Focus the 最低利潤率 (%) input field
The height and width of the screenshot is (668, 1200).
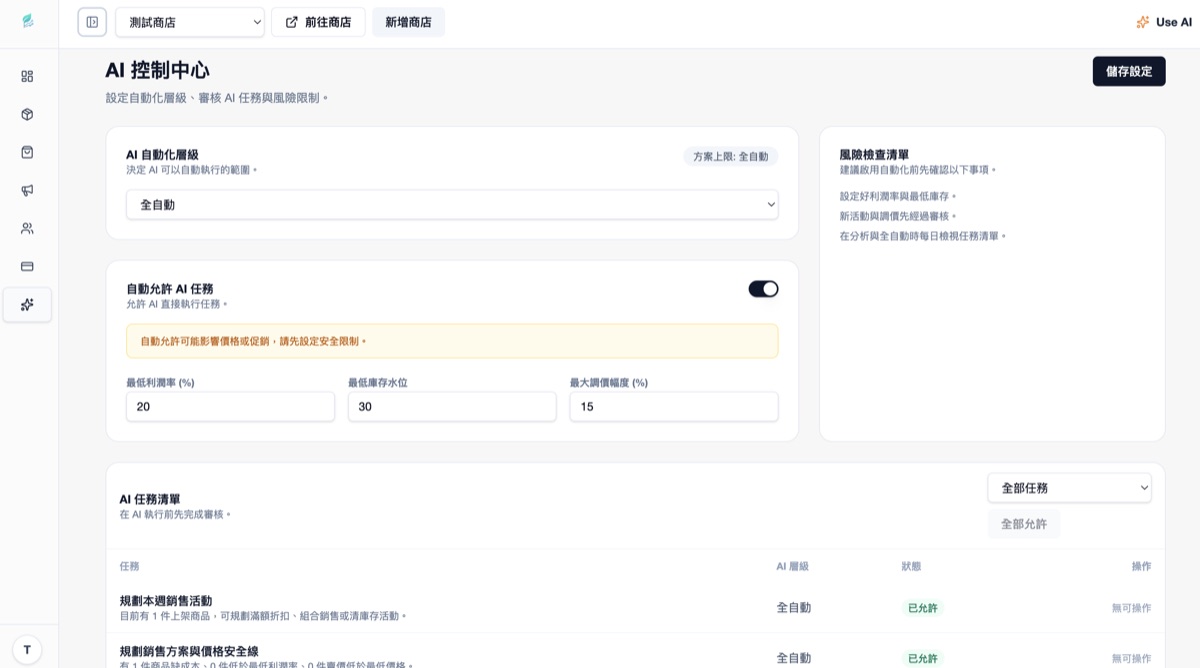(230, 406)
